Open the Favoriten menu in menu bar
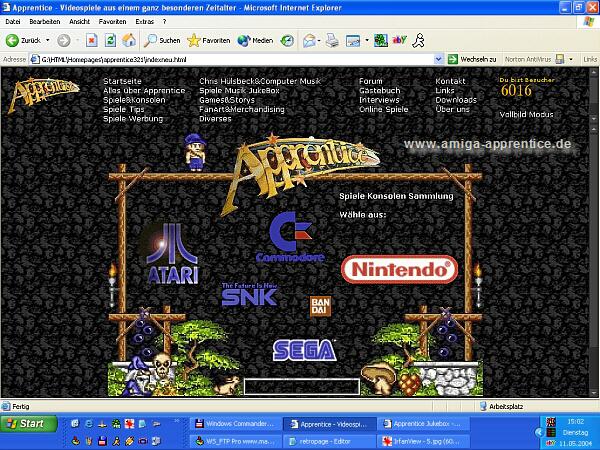The width and height of the screenshot is (600, 450). click(112, 22)
